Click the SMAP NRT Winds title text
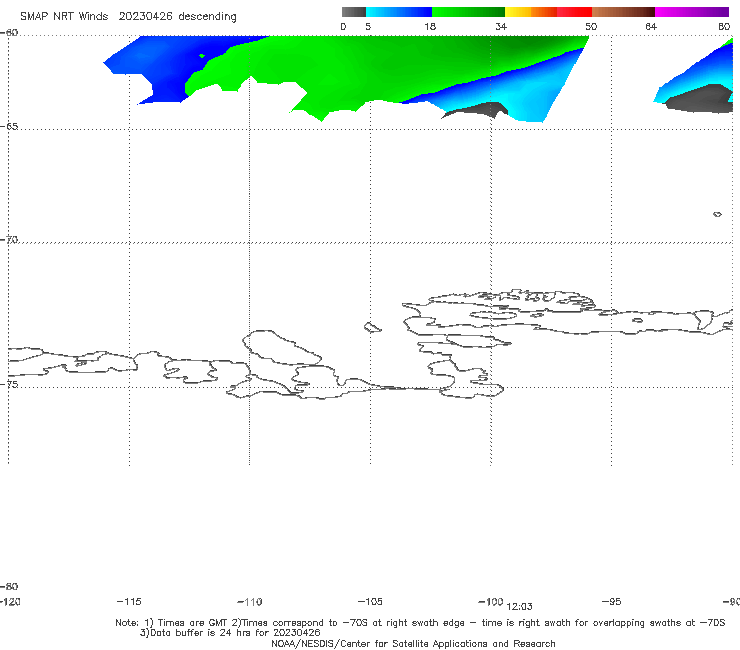The width and height of the screenshot is (740, 650). pos(64,16)
